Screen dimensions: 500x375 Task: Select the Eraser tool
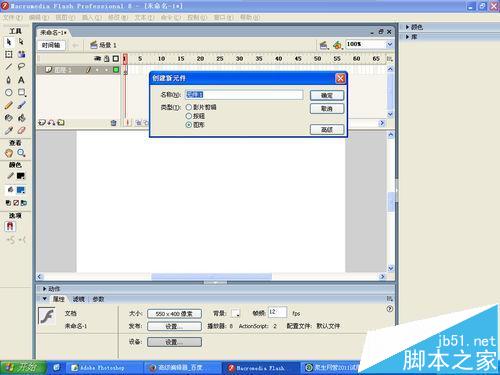(21, 131)
